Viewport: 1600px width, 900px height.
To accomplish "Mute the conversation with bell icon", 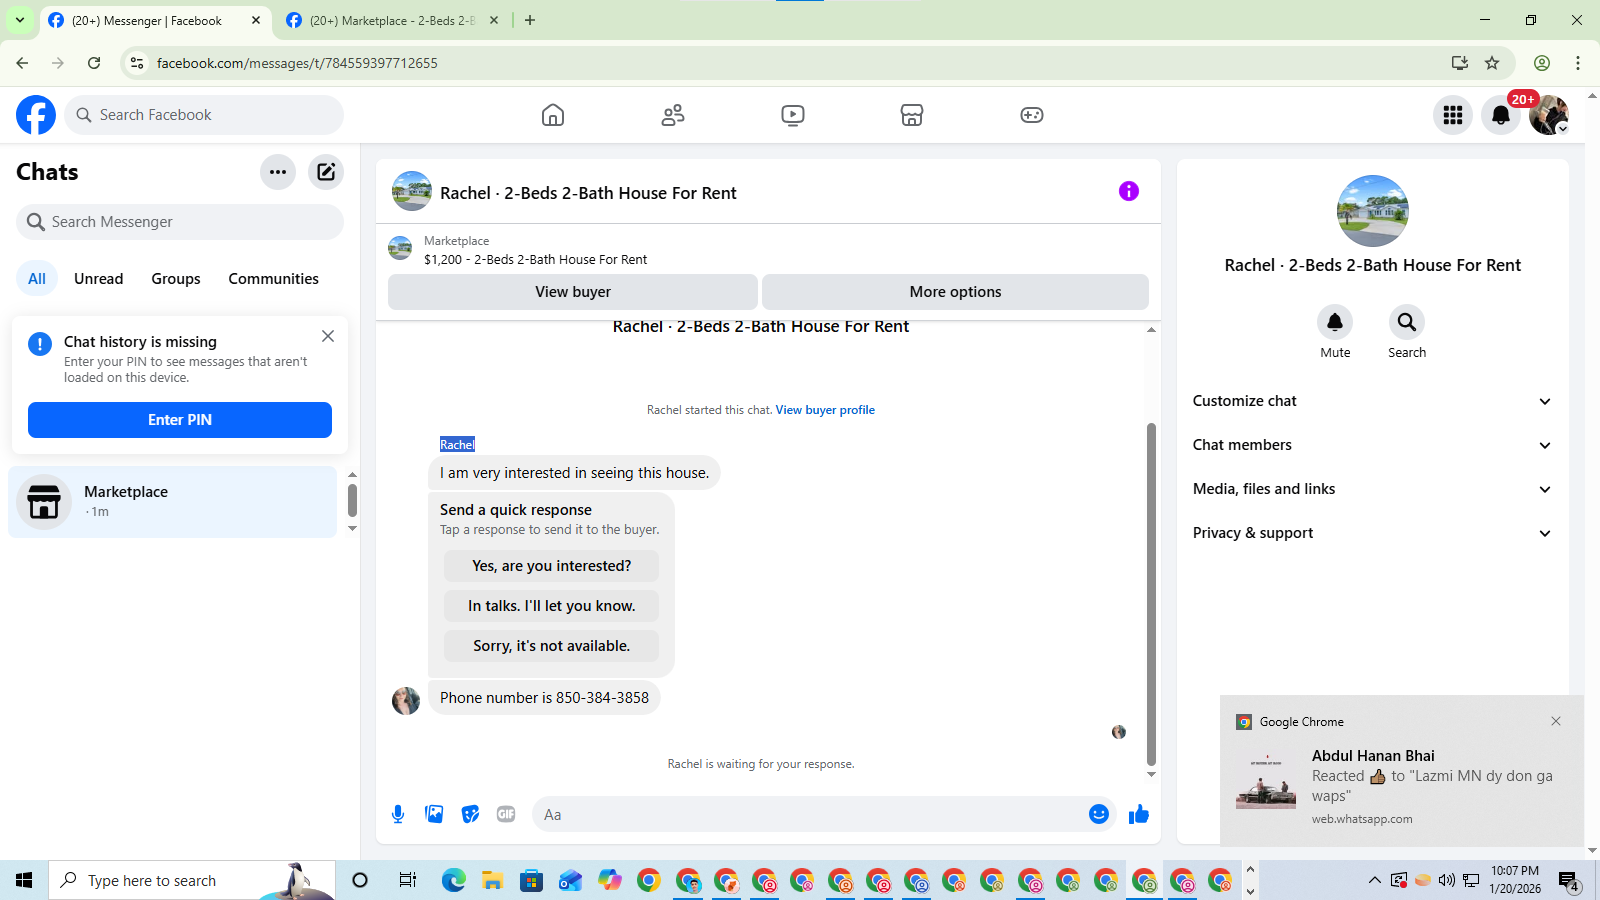I will 1335,322.
